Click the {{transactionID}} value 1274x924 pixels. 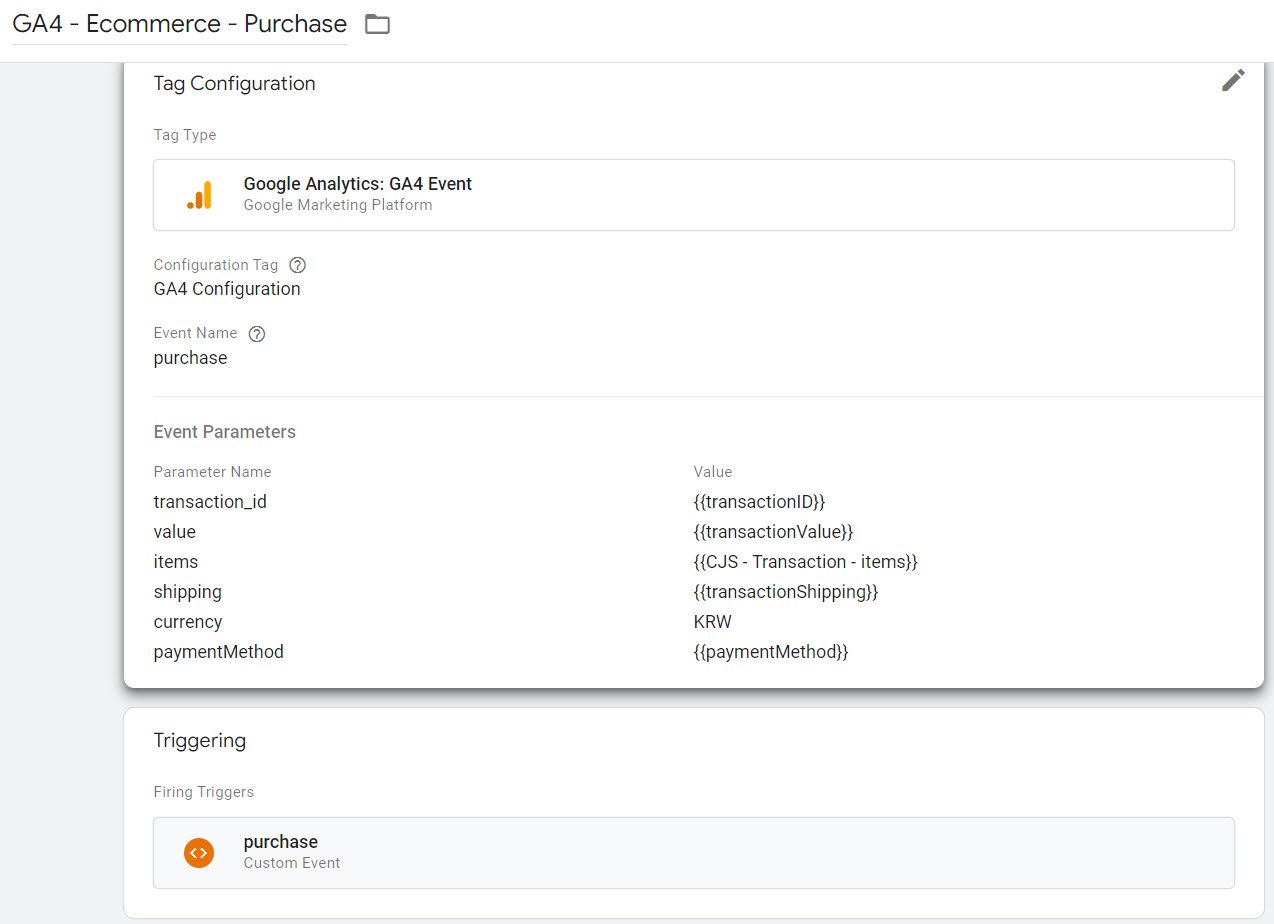pos(759,502)
